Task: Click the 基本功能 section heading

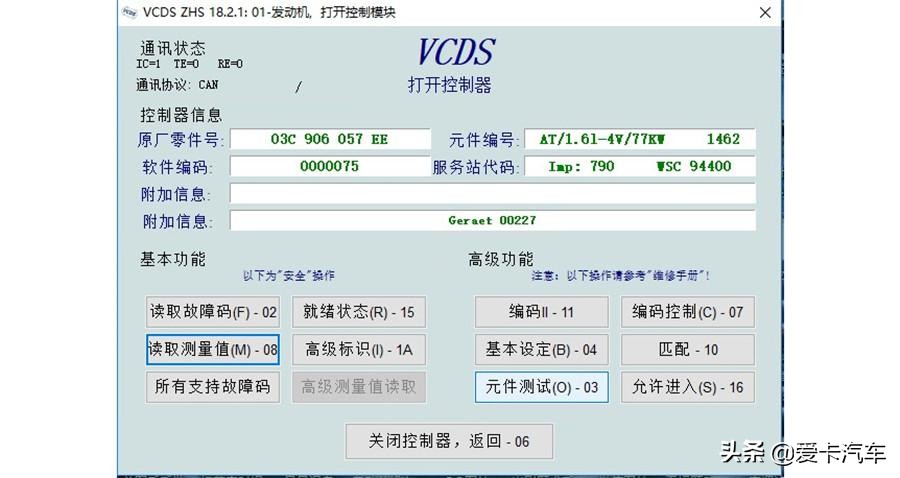Action: (173, 259)
